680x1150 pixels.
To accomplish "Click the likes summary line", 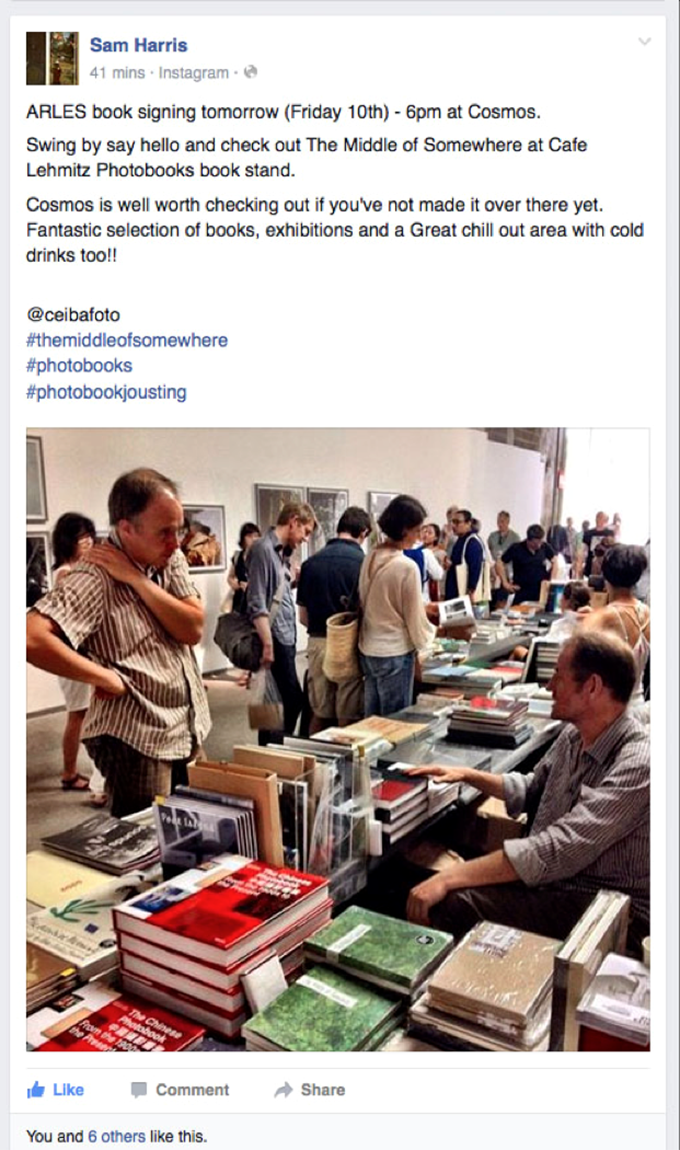I will (x=117, y=1136).
